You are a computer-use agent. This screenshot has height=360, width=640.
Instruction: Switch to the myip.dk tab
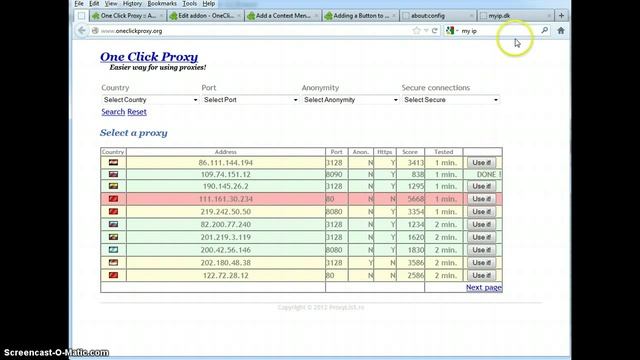click(516, 16)
